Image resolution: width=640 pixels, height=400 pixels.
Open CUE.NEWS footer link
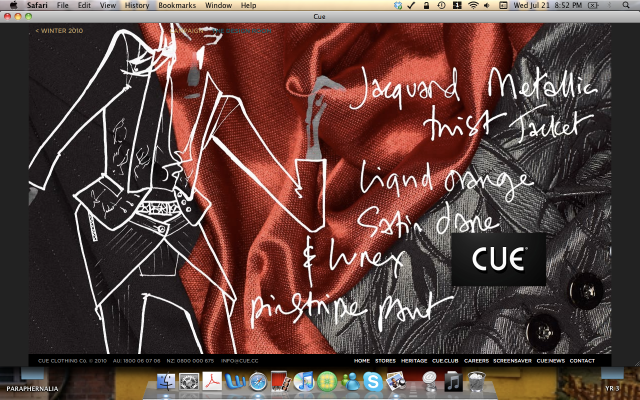[x=551, y=361]
